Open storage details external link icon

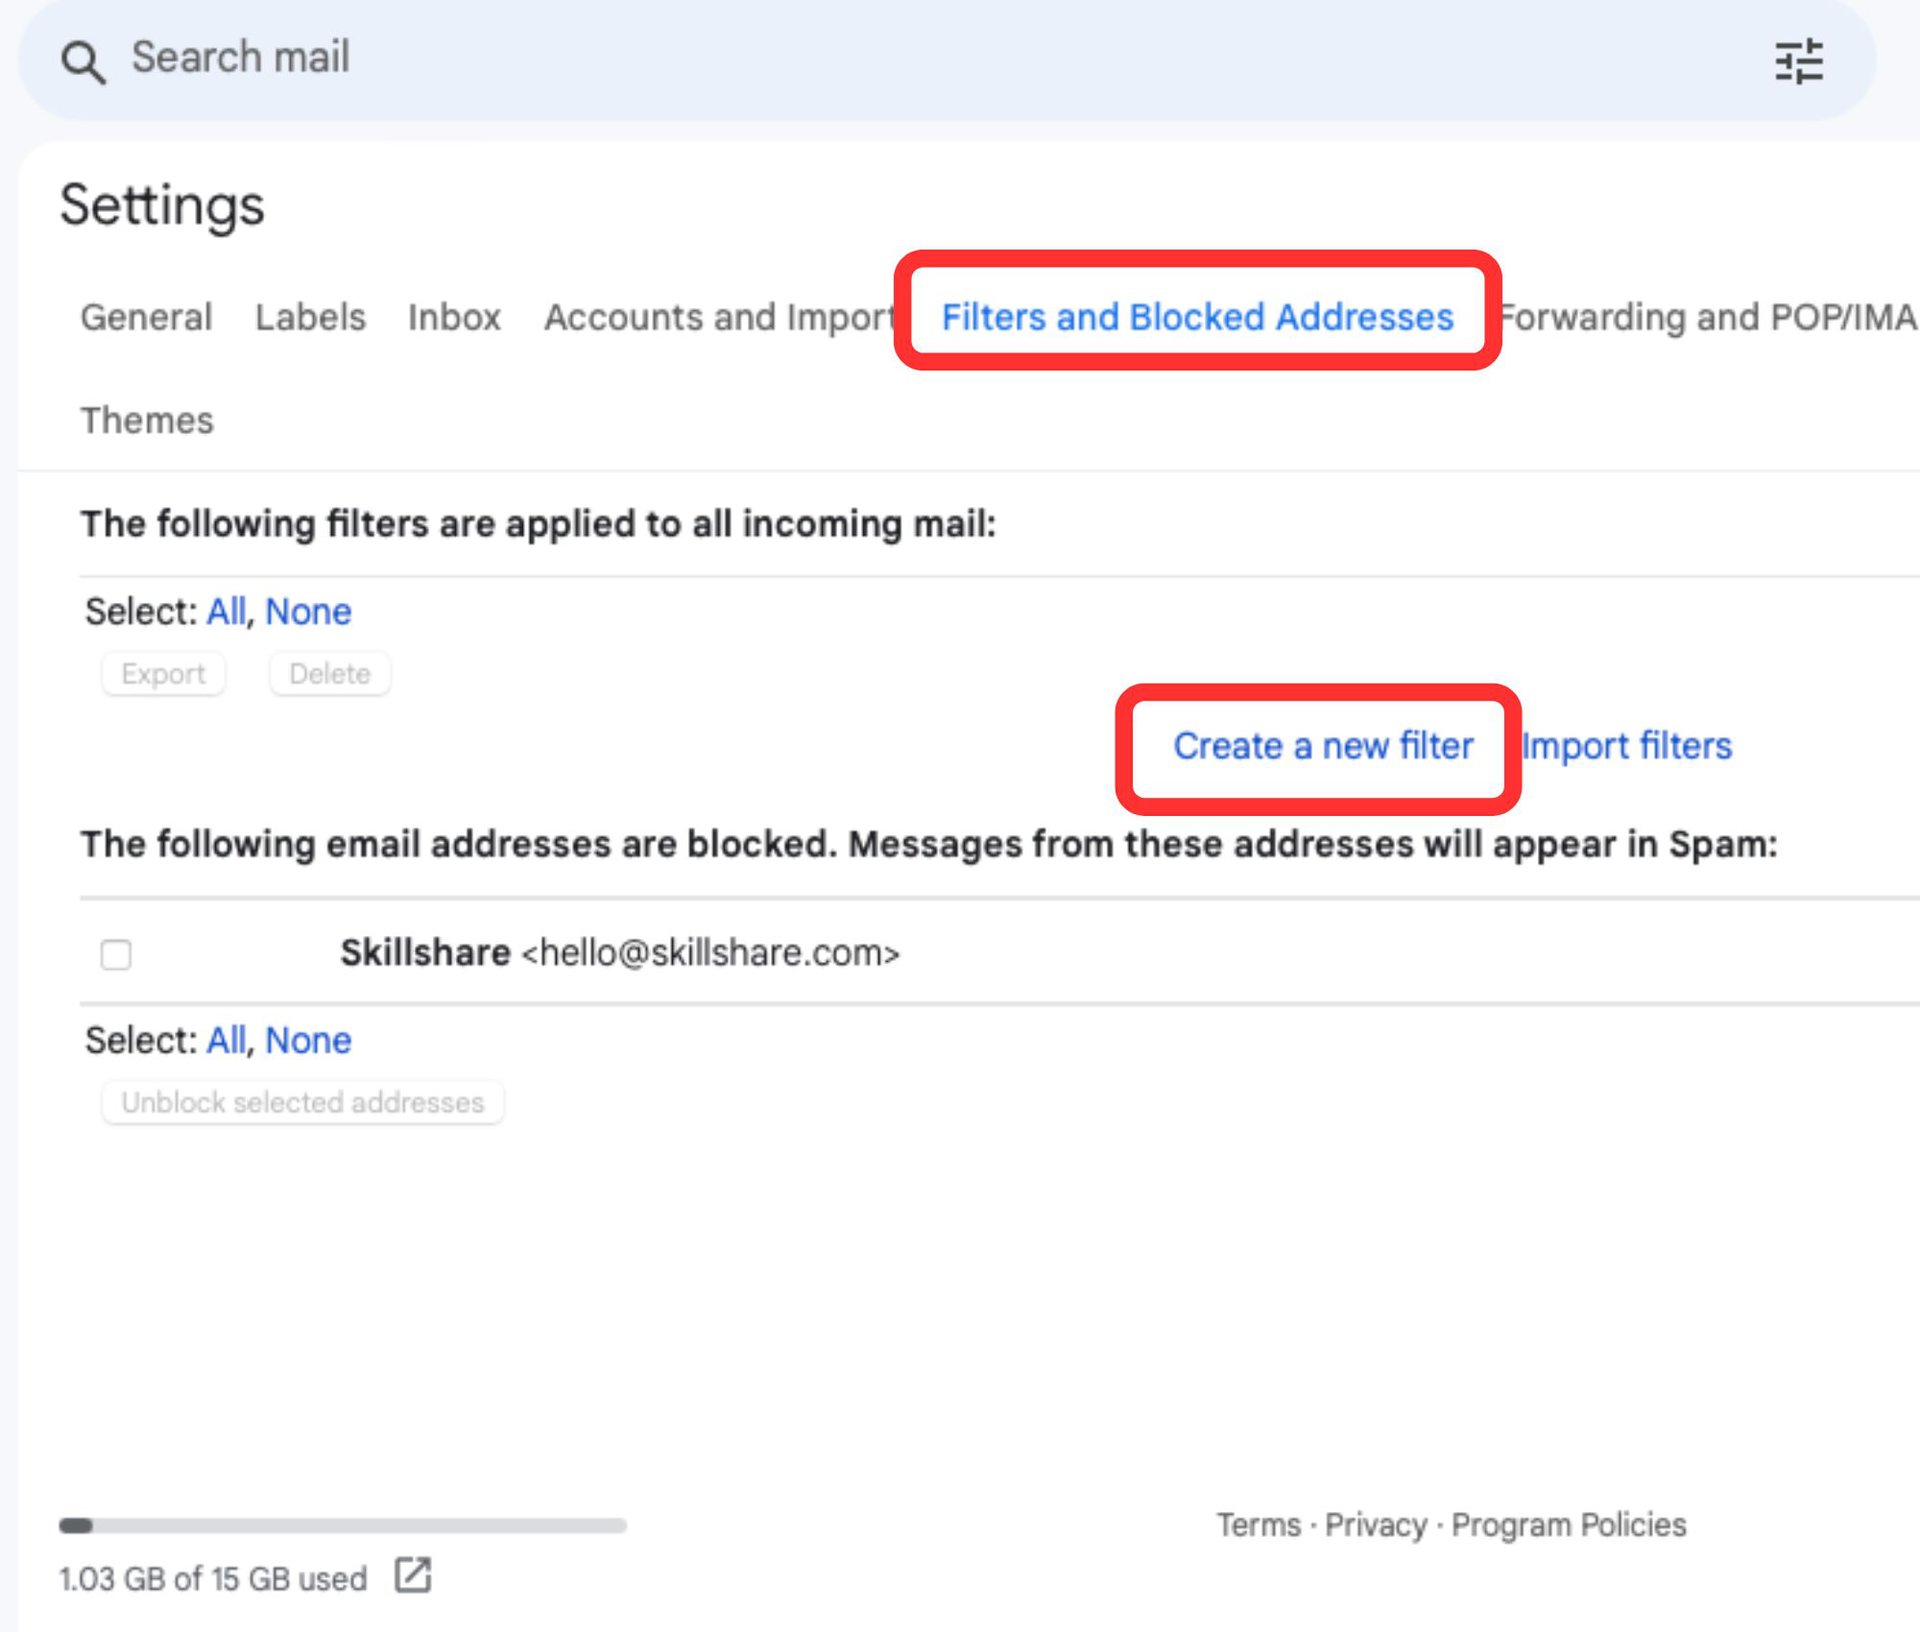412,1574
